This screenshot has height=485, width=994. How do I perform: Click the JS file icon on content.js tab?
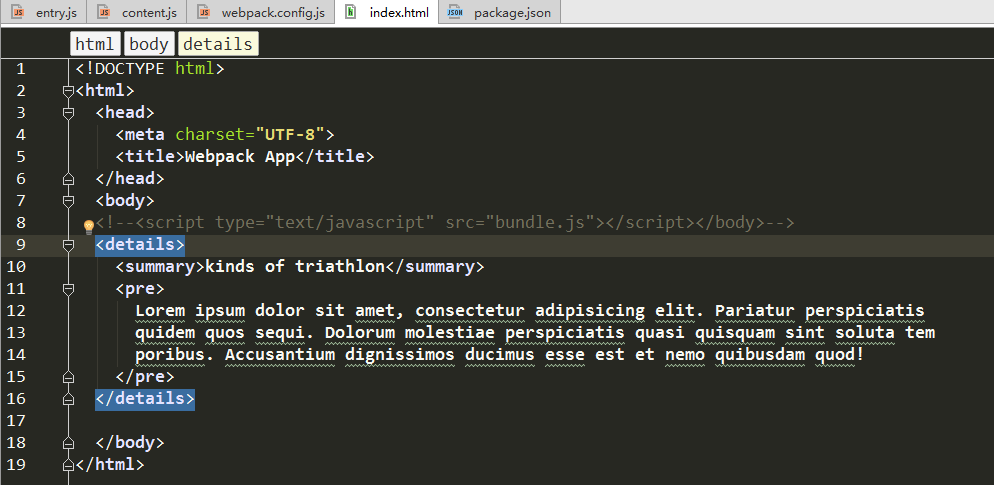click(105, 12)
